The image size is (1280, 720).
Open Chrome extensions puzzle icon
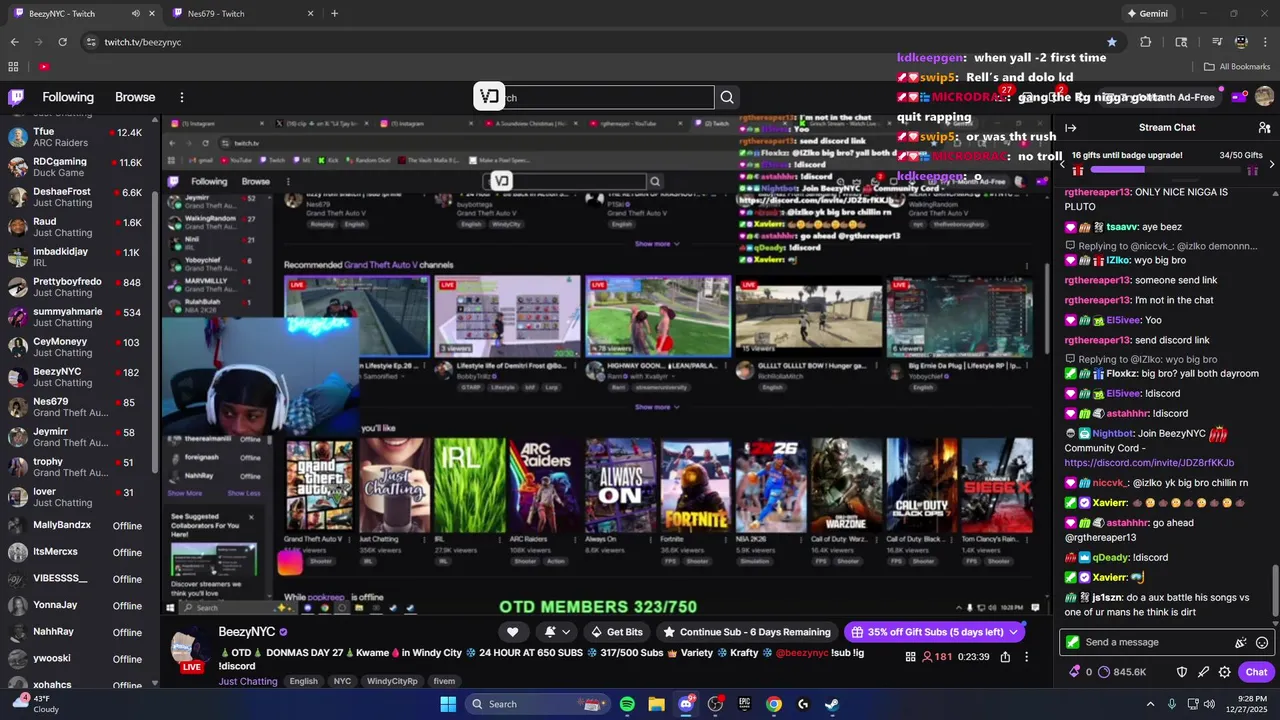click(x=1146, y=42)
